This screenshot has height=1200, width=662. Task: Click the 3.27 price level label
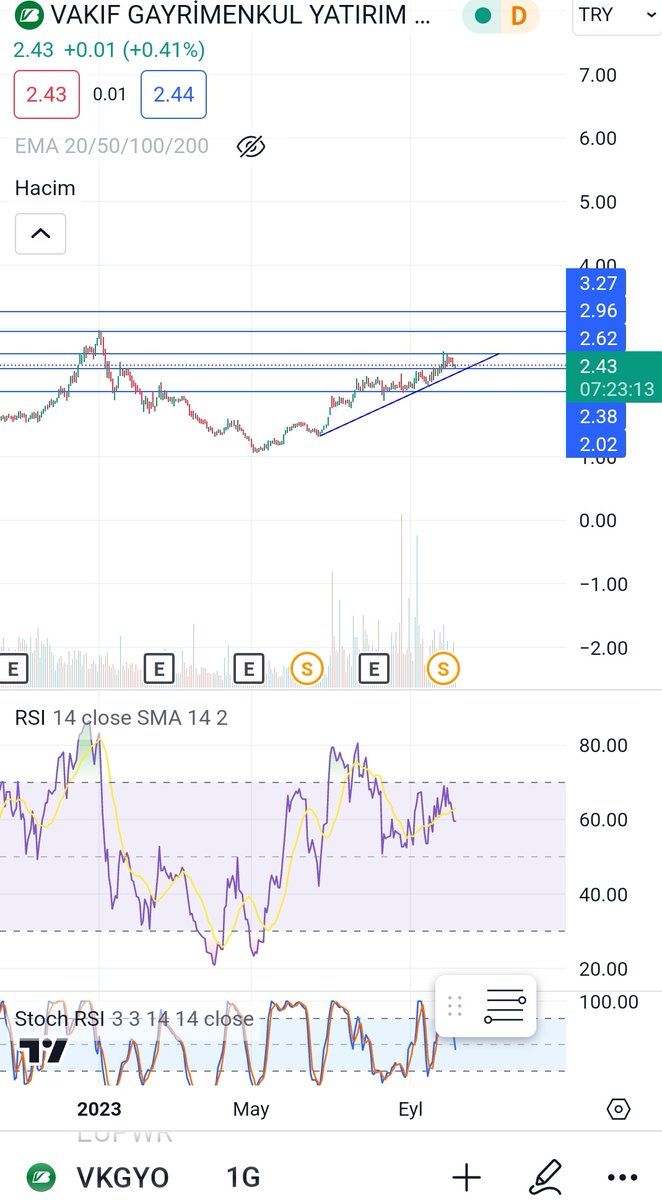[x=598, y=283]
